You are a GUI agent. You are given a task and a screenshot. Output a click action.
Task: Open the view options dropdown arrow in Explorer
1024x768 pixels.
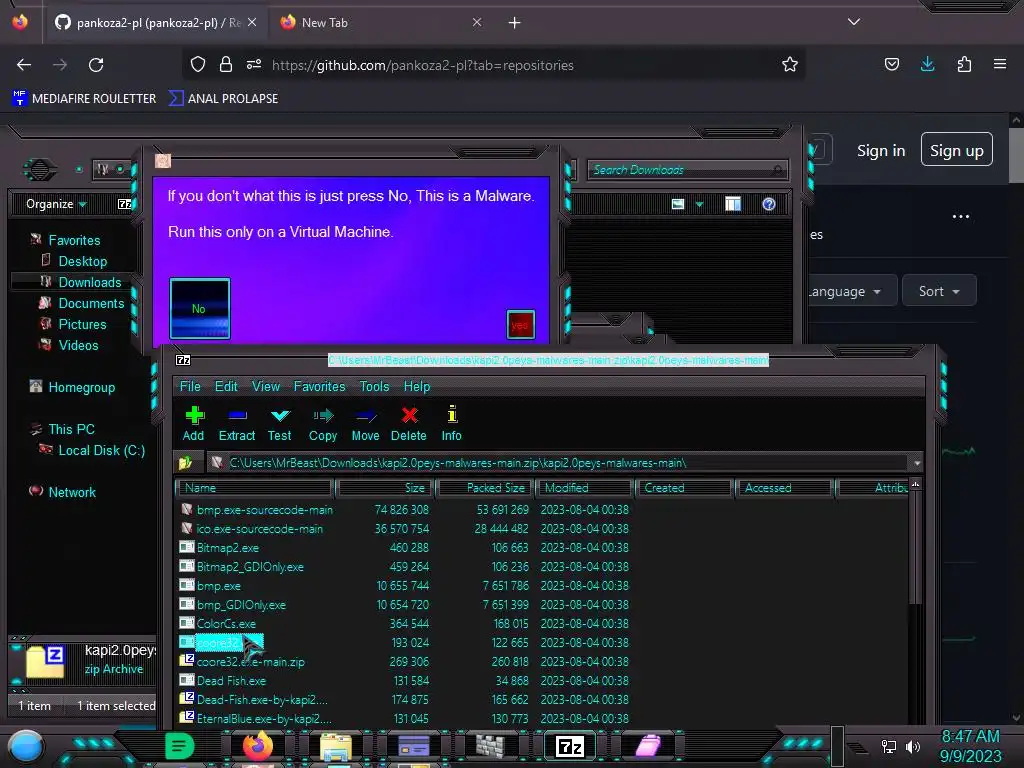pyautogui.click(x=699, y=204)
